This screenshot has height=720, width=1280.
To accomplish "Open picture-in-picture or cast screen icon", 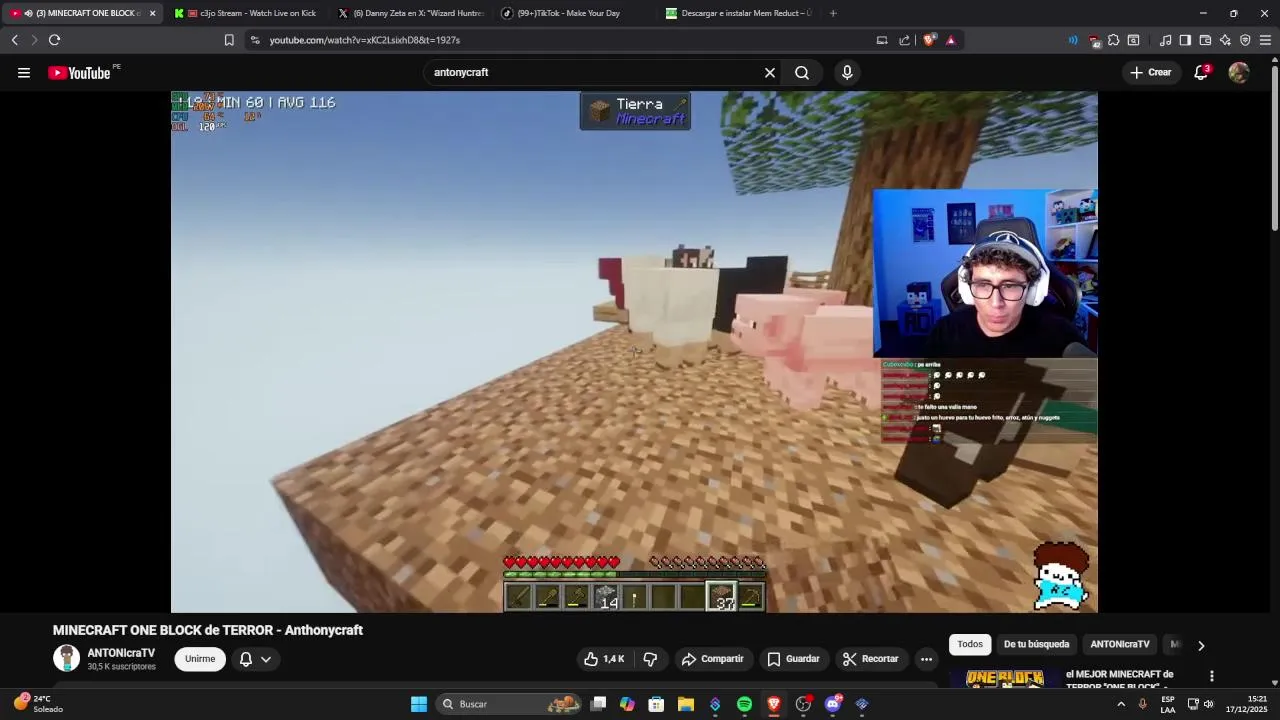I will pyautogui.click(x=882, y=40).
